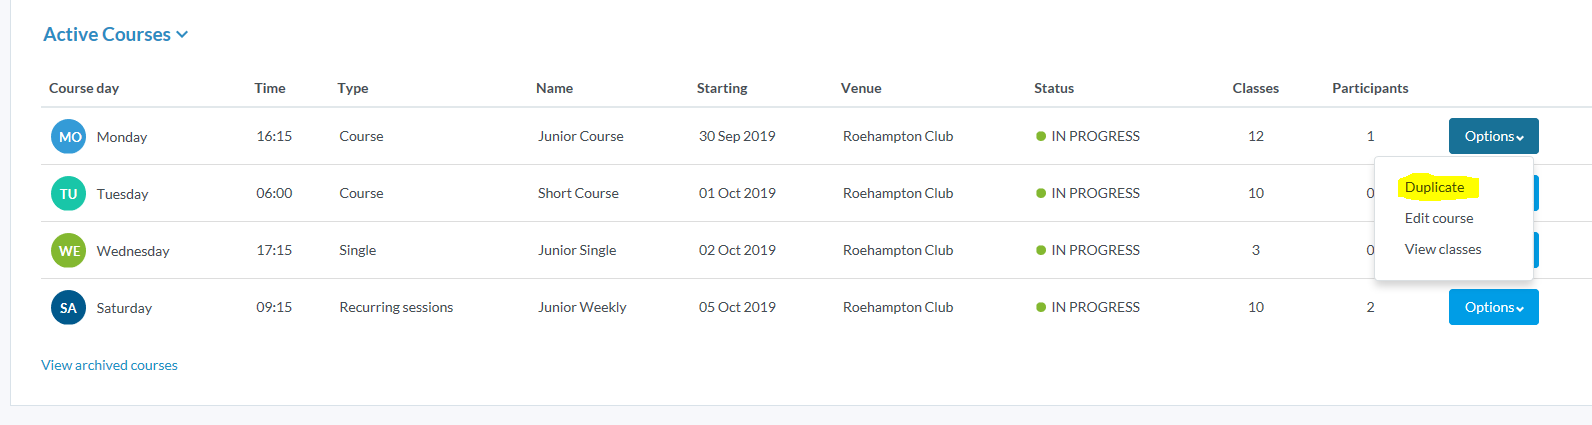Click the dark blue SA Saturday avatar icon

click(x=69, y=308)
